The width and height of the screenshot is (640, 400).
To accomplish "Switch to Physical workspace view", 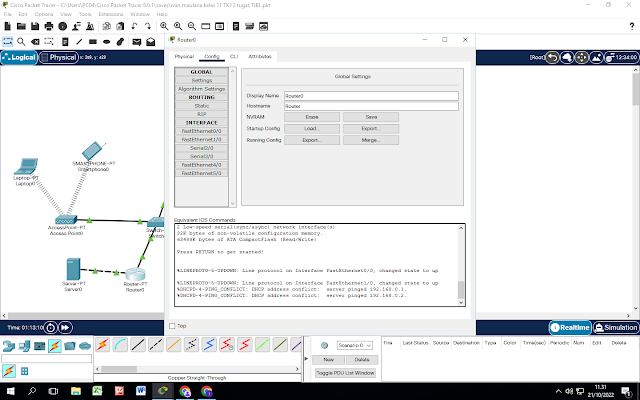I will tap(58, 58).
